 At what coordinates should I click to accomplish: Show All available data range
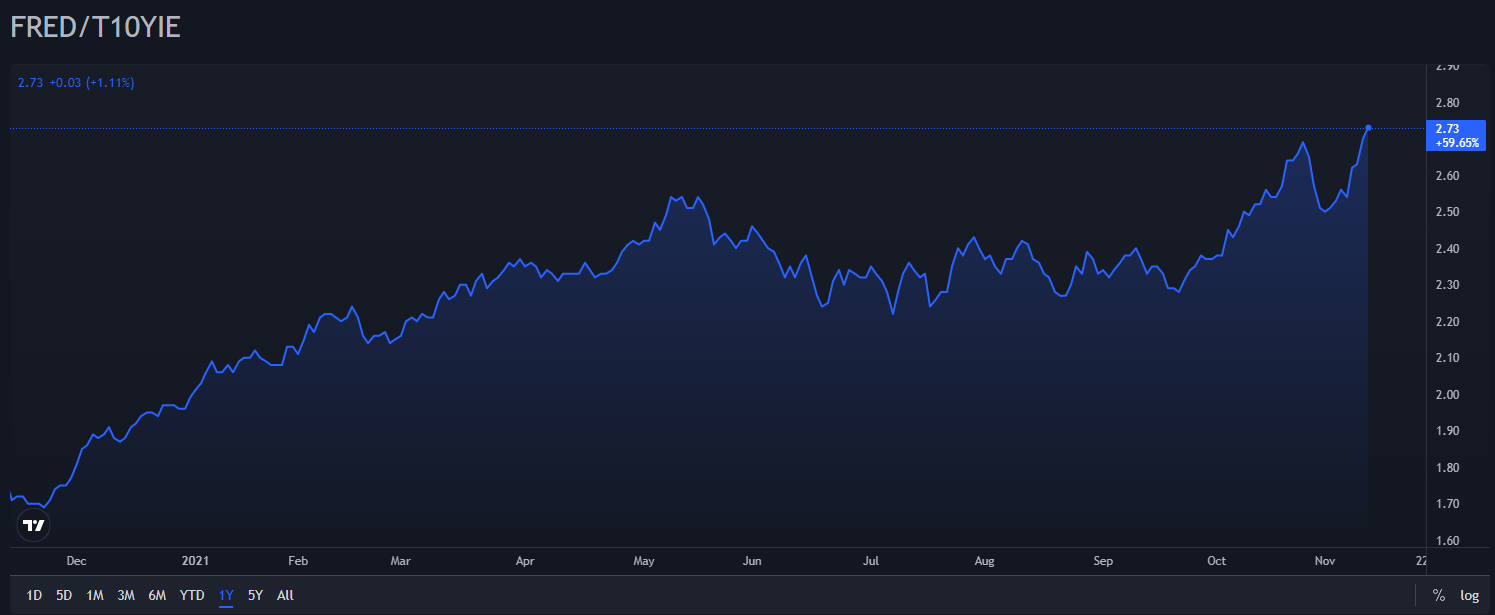click(285, 595)
